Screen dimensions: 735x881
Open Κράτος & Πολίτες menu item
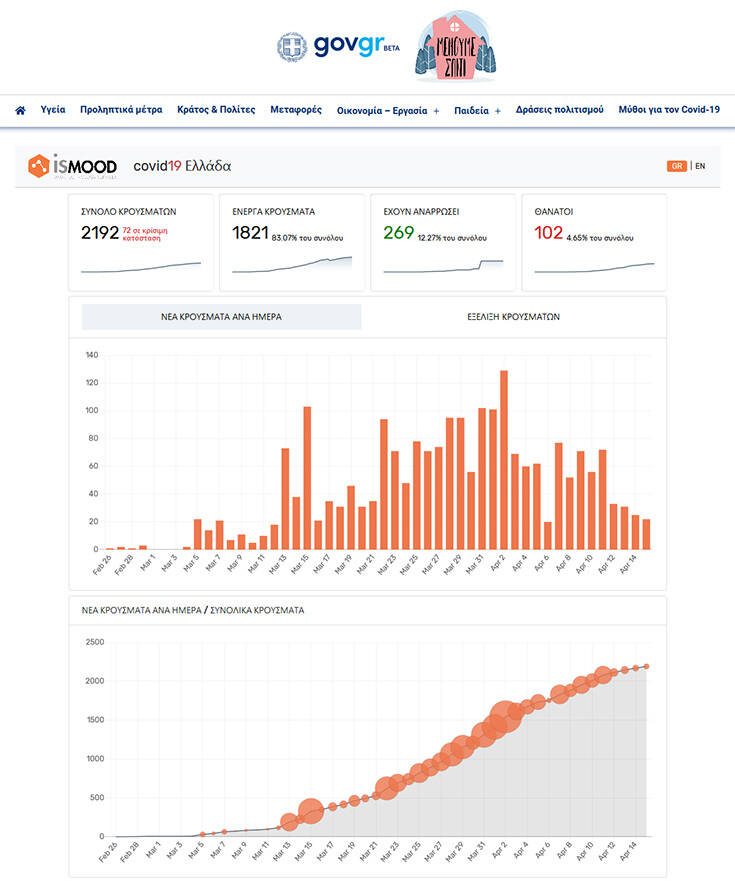click(215, 110)
